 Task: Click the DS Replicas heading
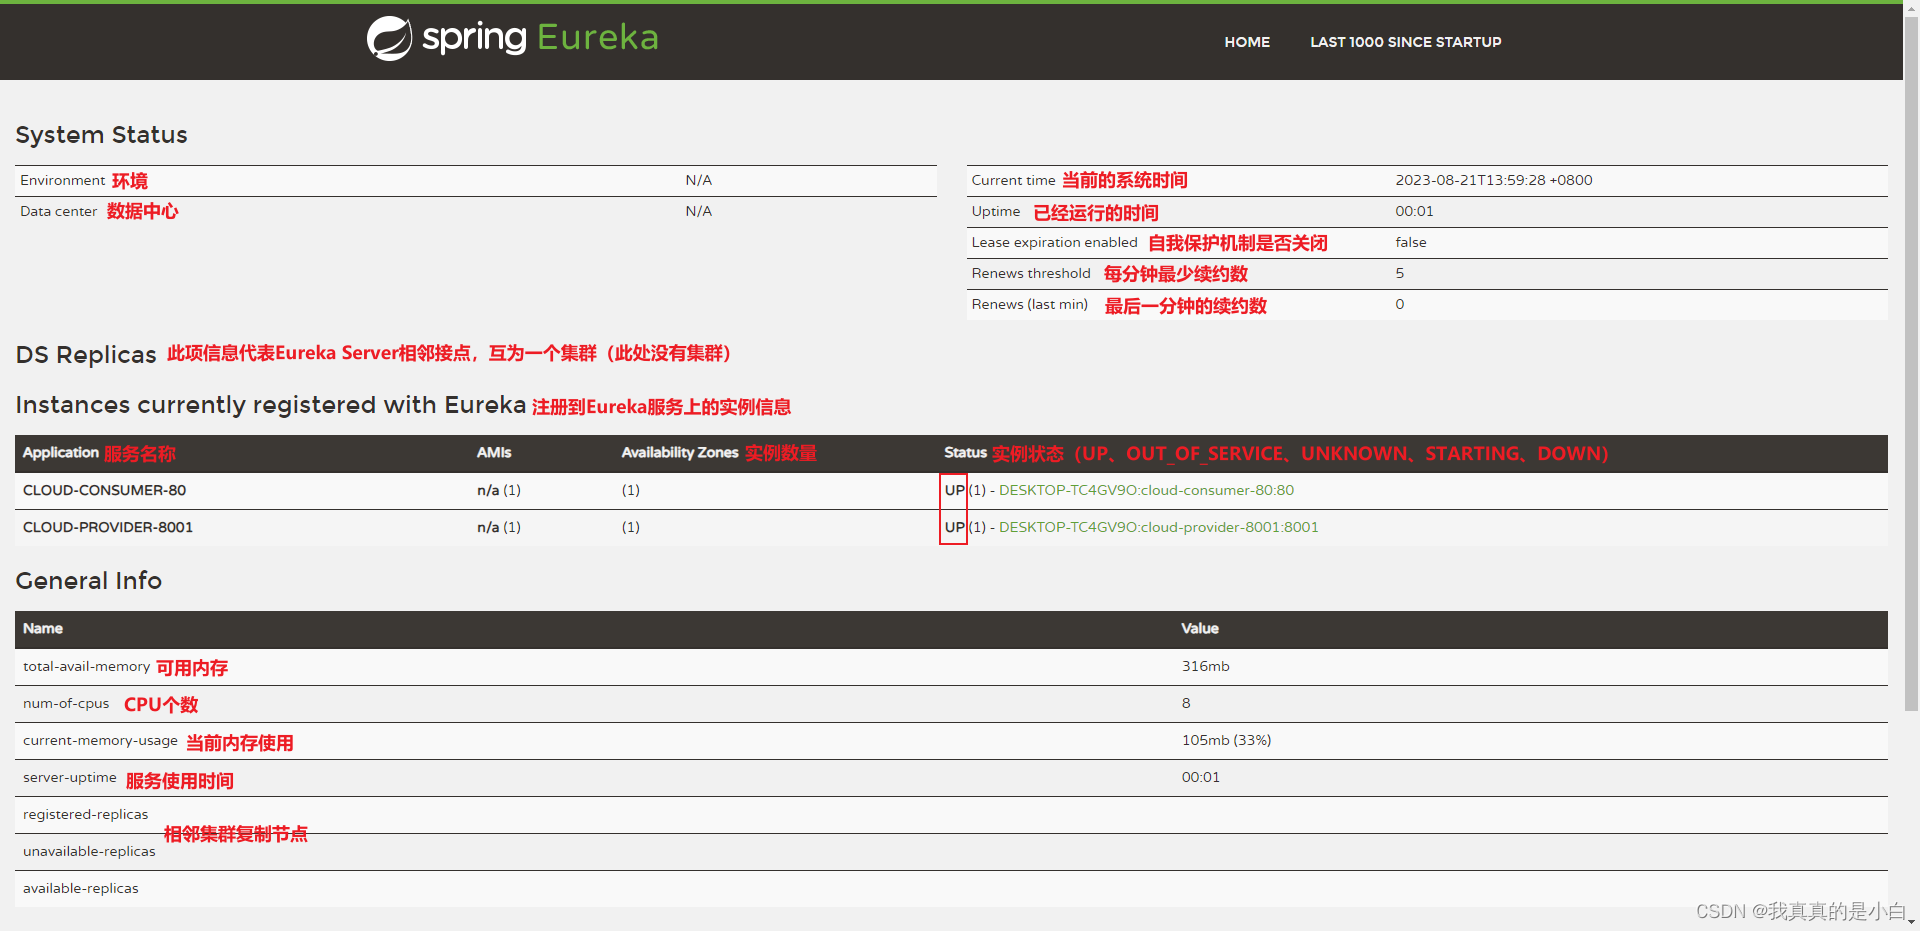pyautogui.click(x=86, y=355)
